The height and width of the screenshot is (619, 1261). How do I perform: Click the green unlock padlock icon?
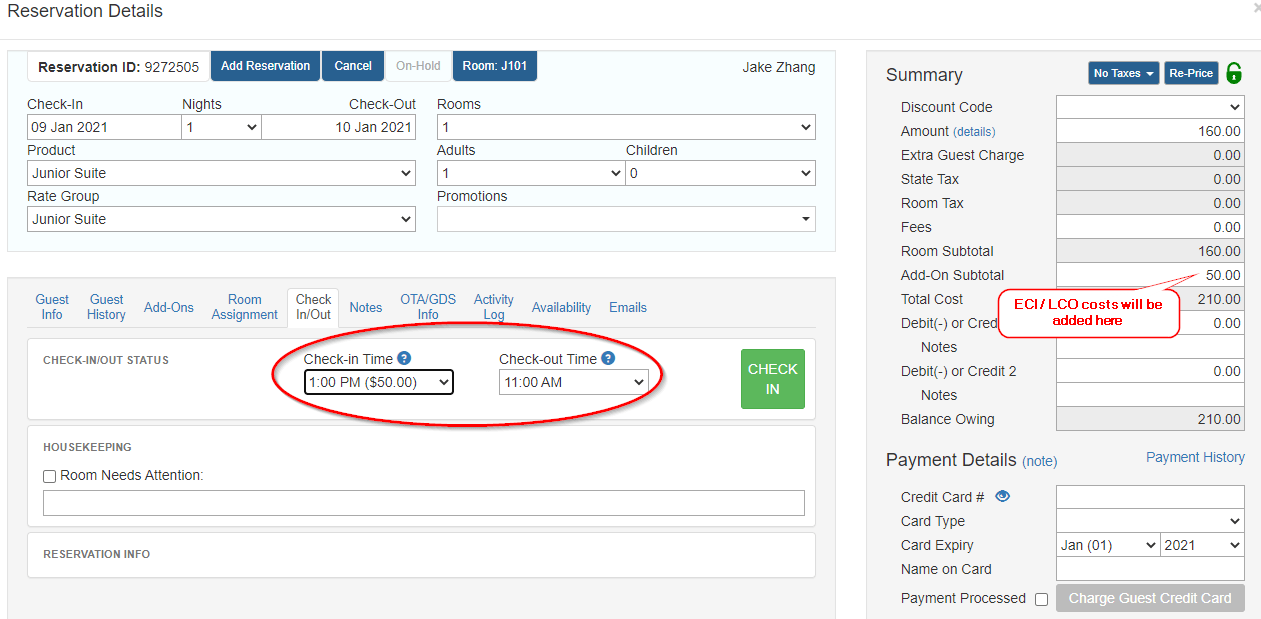click(1234, 72)
